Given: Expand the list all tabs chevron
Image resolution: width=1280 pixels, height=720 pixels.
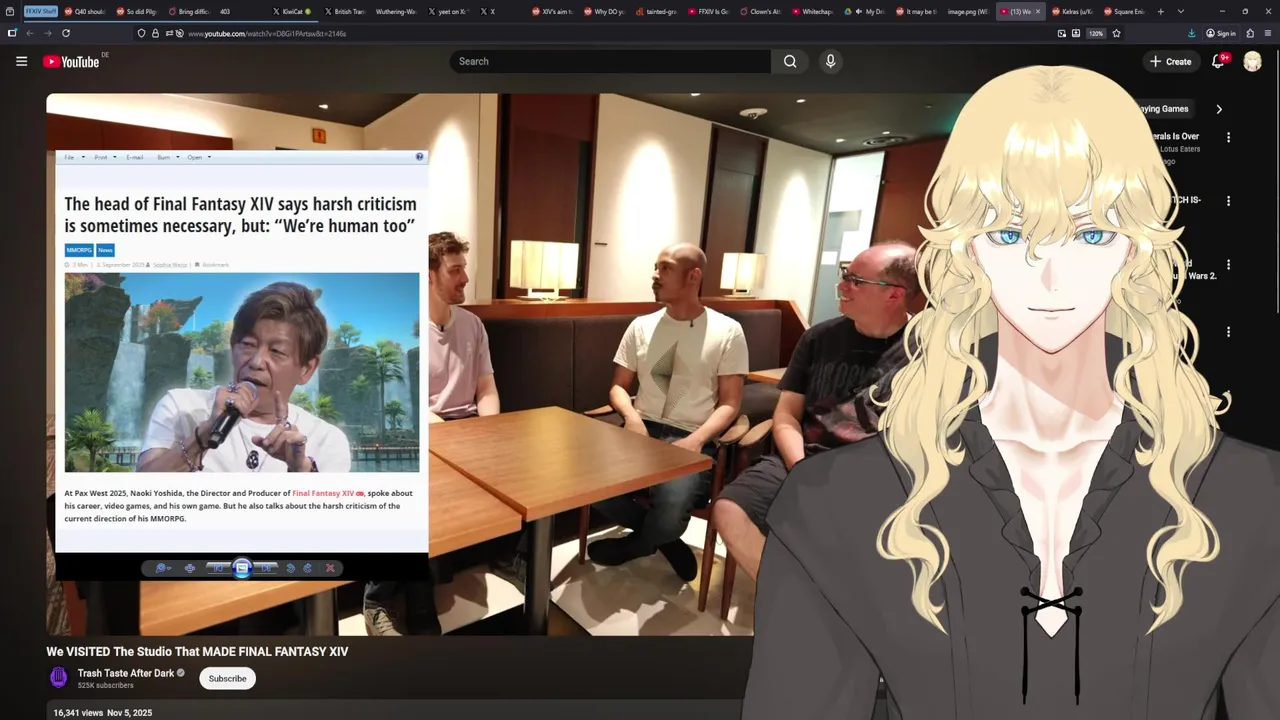Looking at the screenshot, I should (1180, 11).
